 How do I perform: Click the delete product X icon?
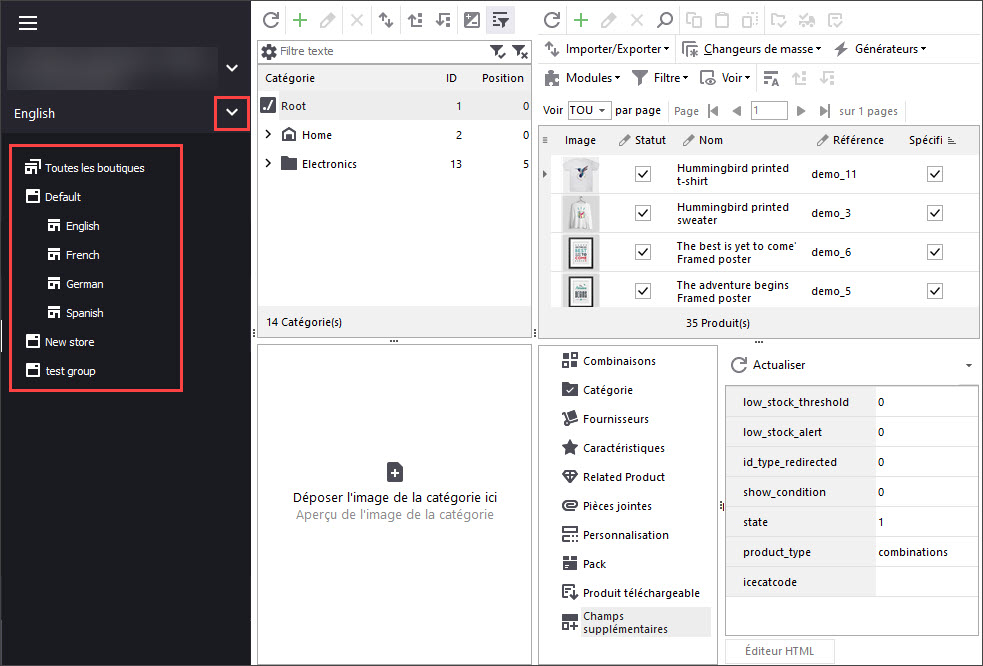pos(637,20)
